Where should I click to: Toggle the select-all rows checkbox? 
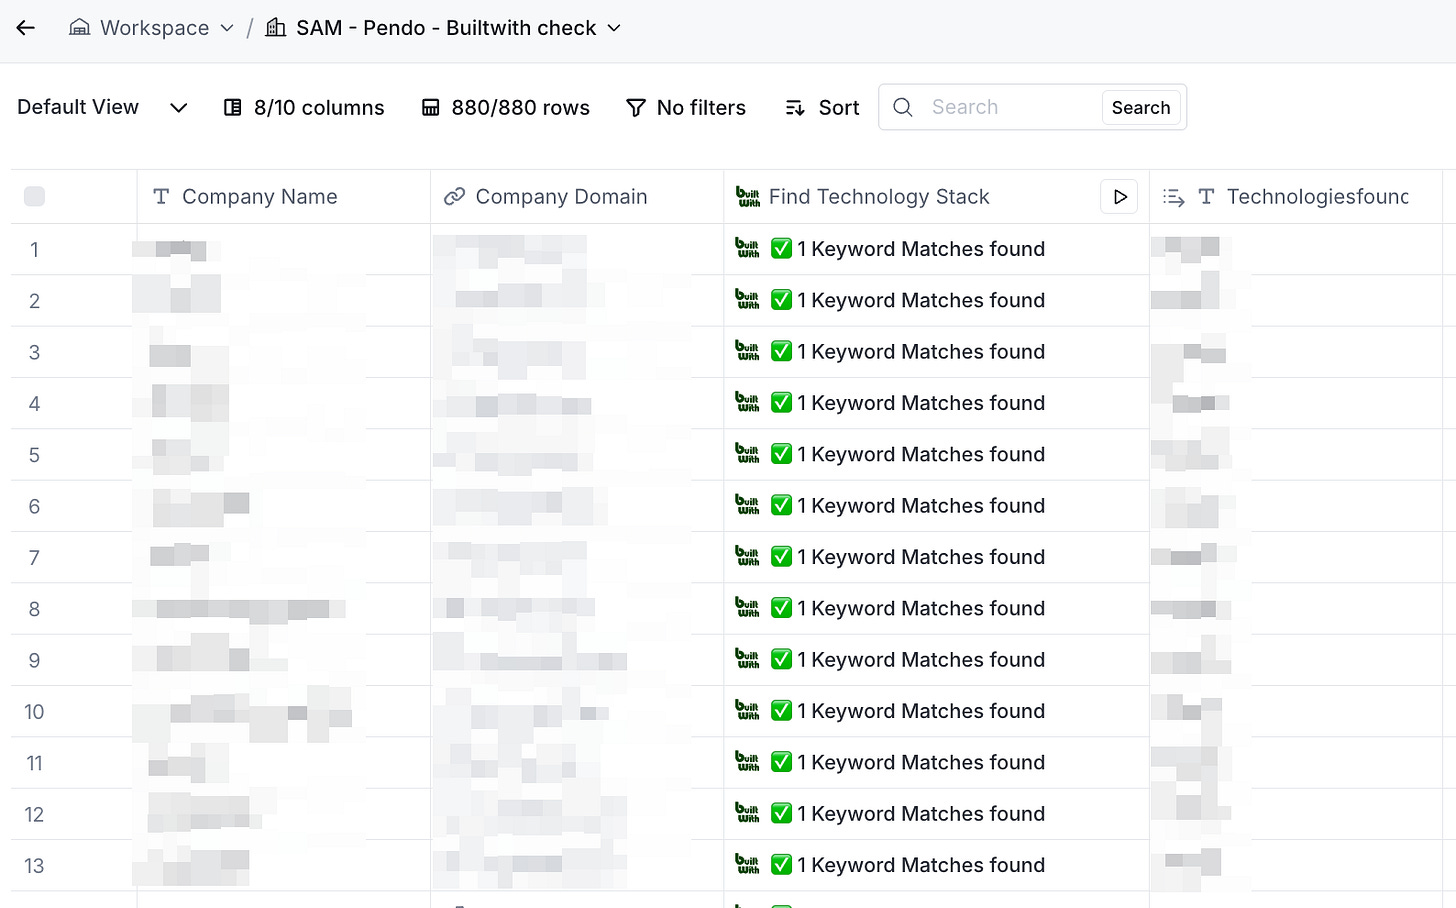point(34,196)
